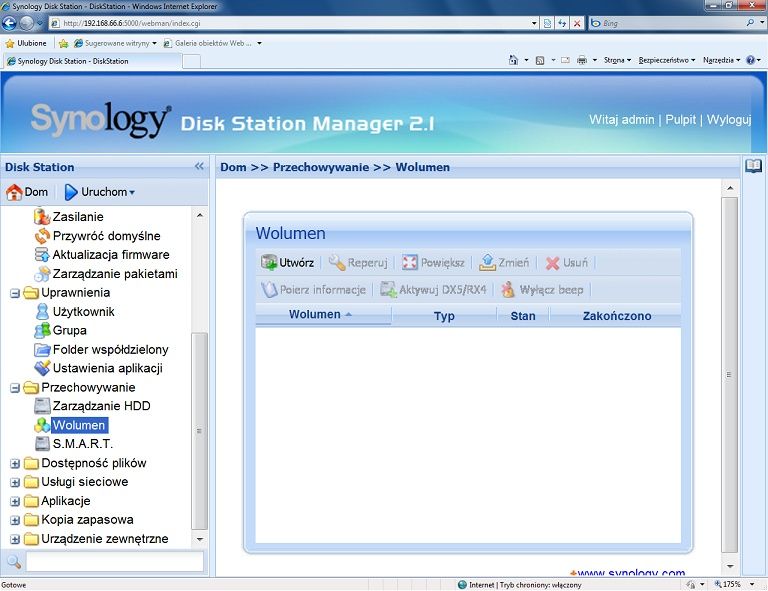Click the Usuń red X icon
Viewport: 768px width, 591px height.
click(x=552, y=263)
